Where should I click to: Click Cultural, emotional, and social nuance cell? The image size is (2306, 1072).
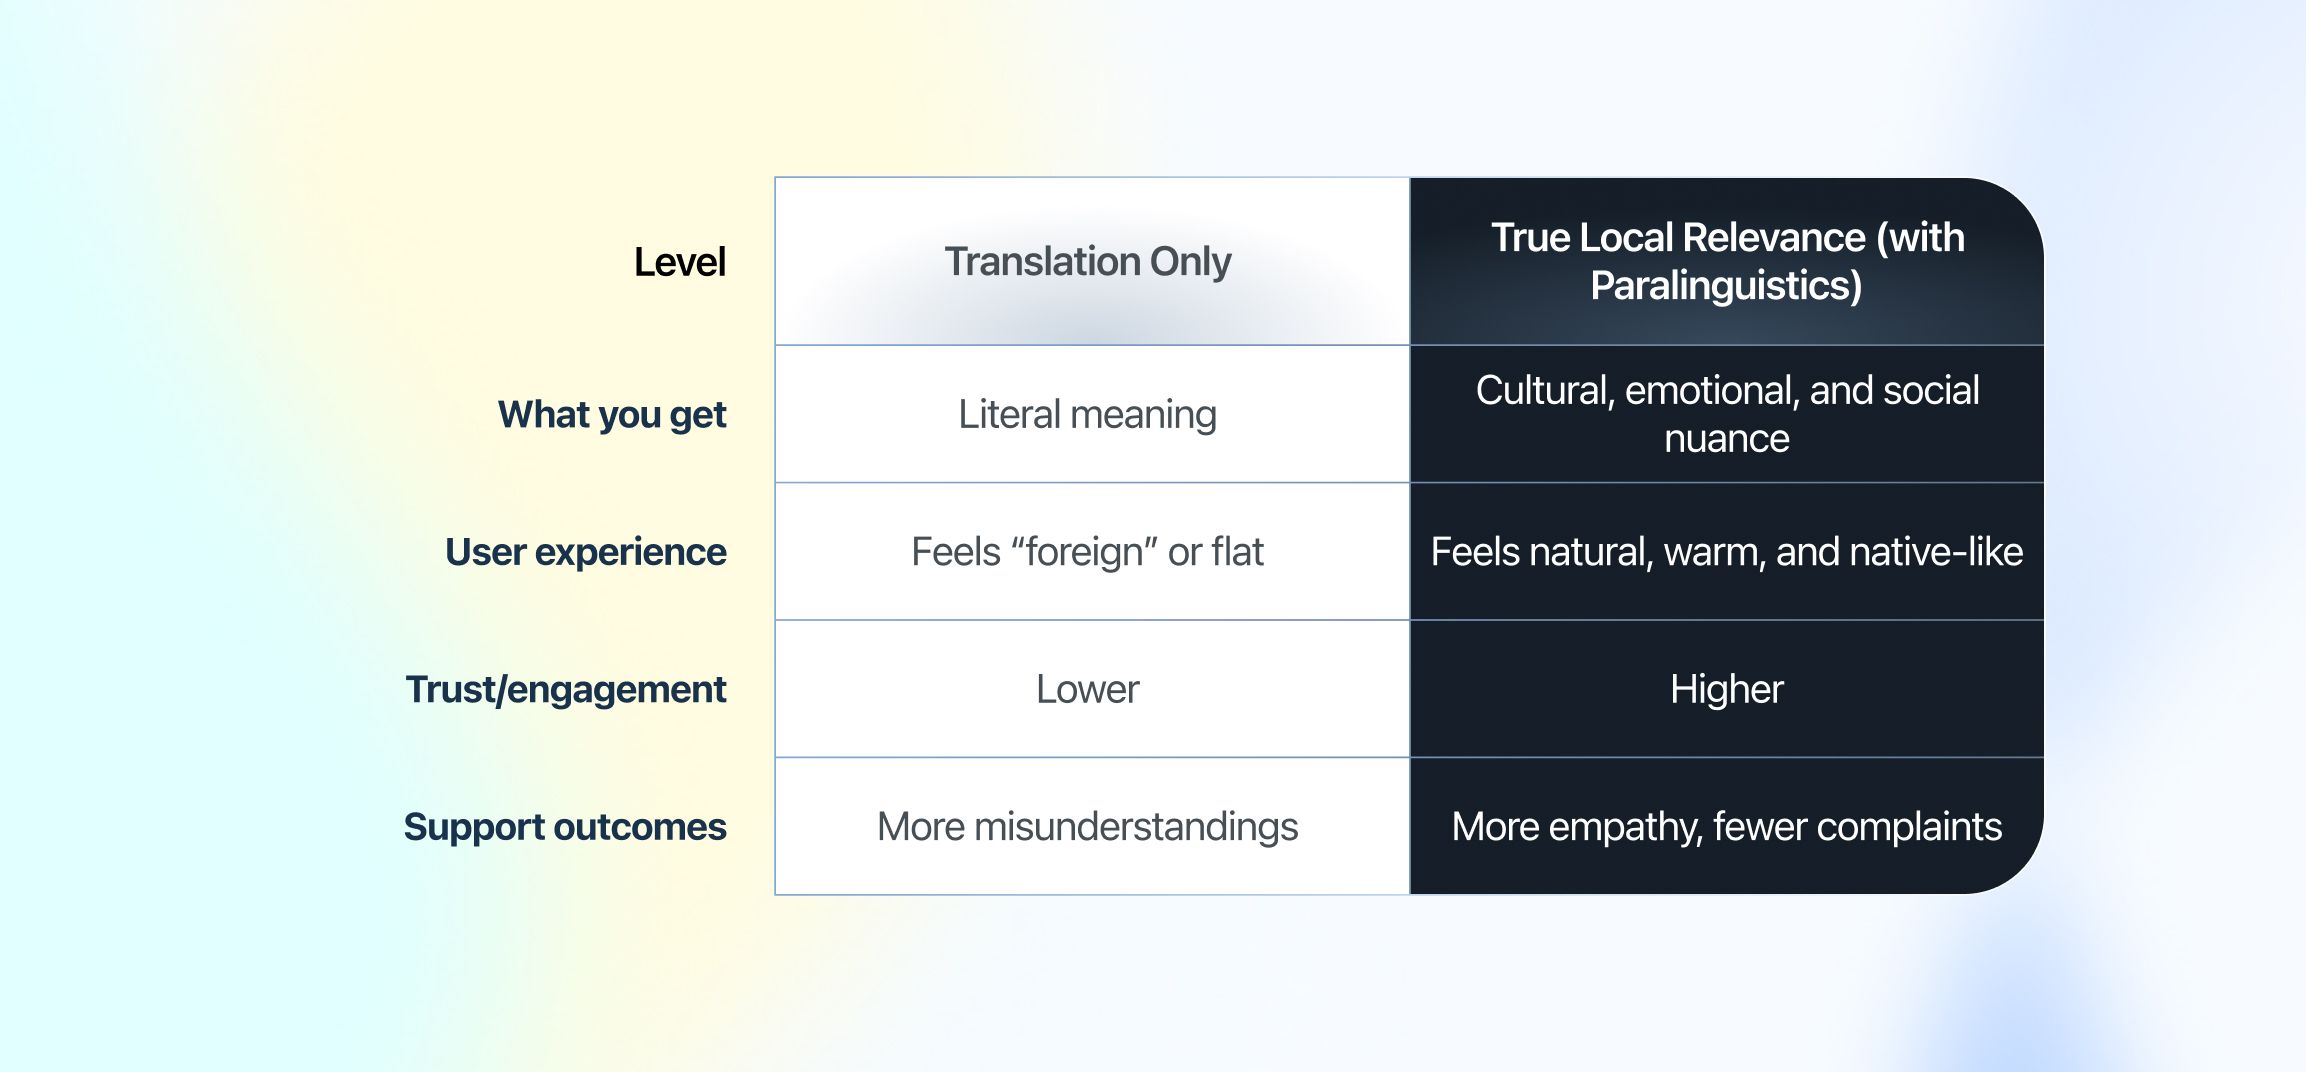click(x=1727, y=414)
